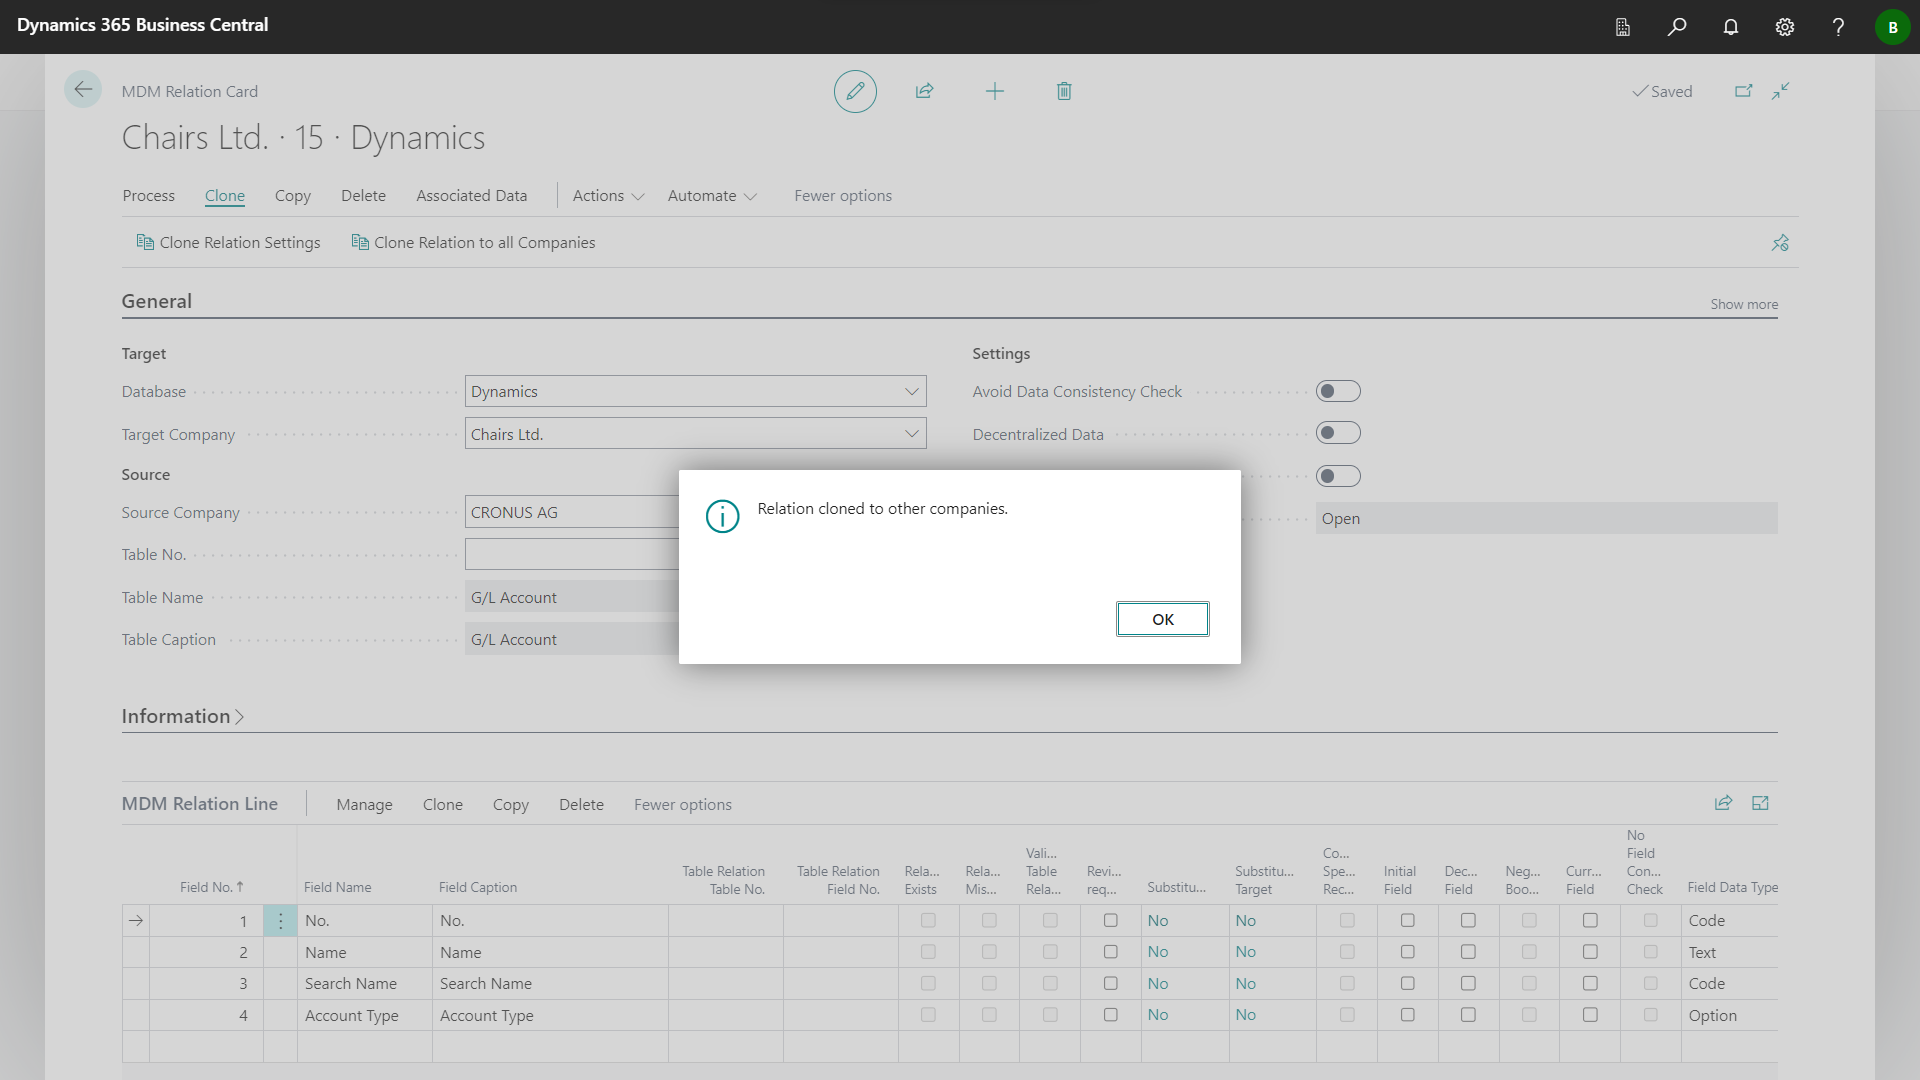Click the search magnifier icon

[x=1677, y=27]
